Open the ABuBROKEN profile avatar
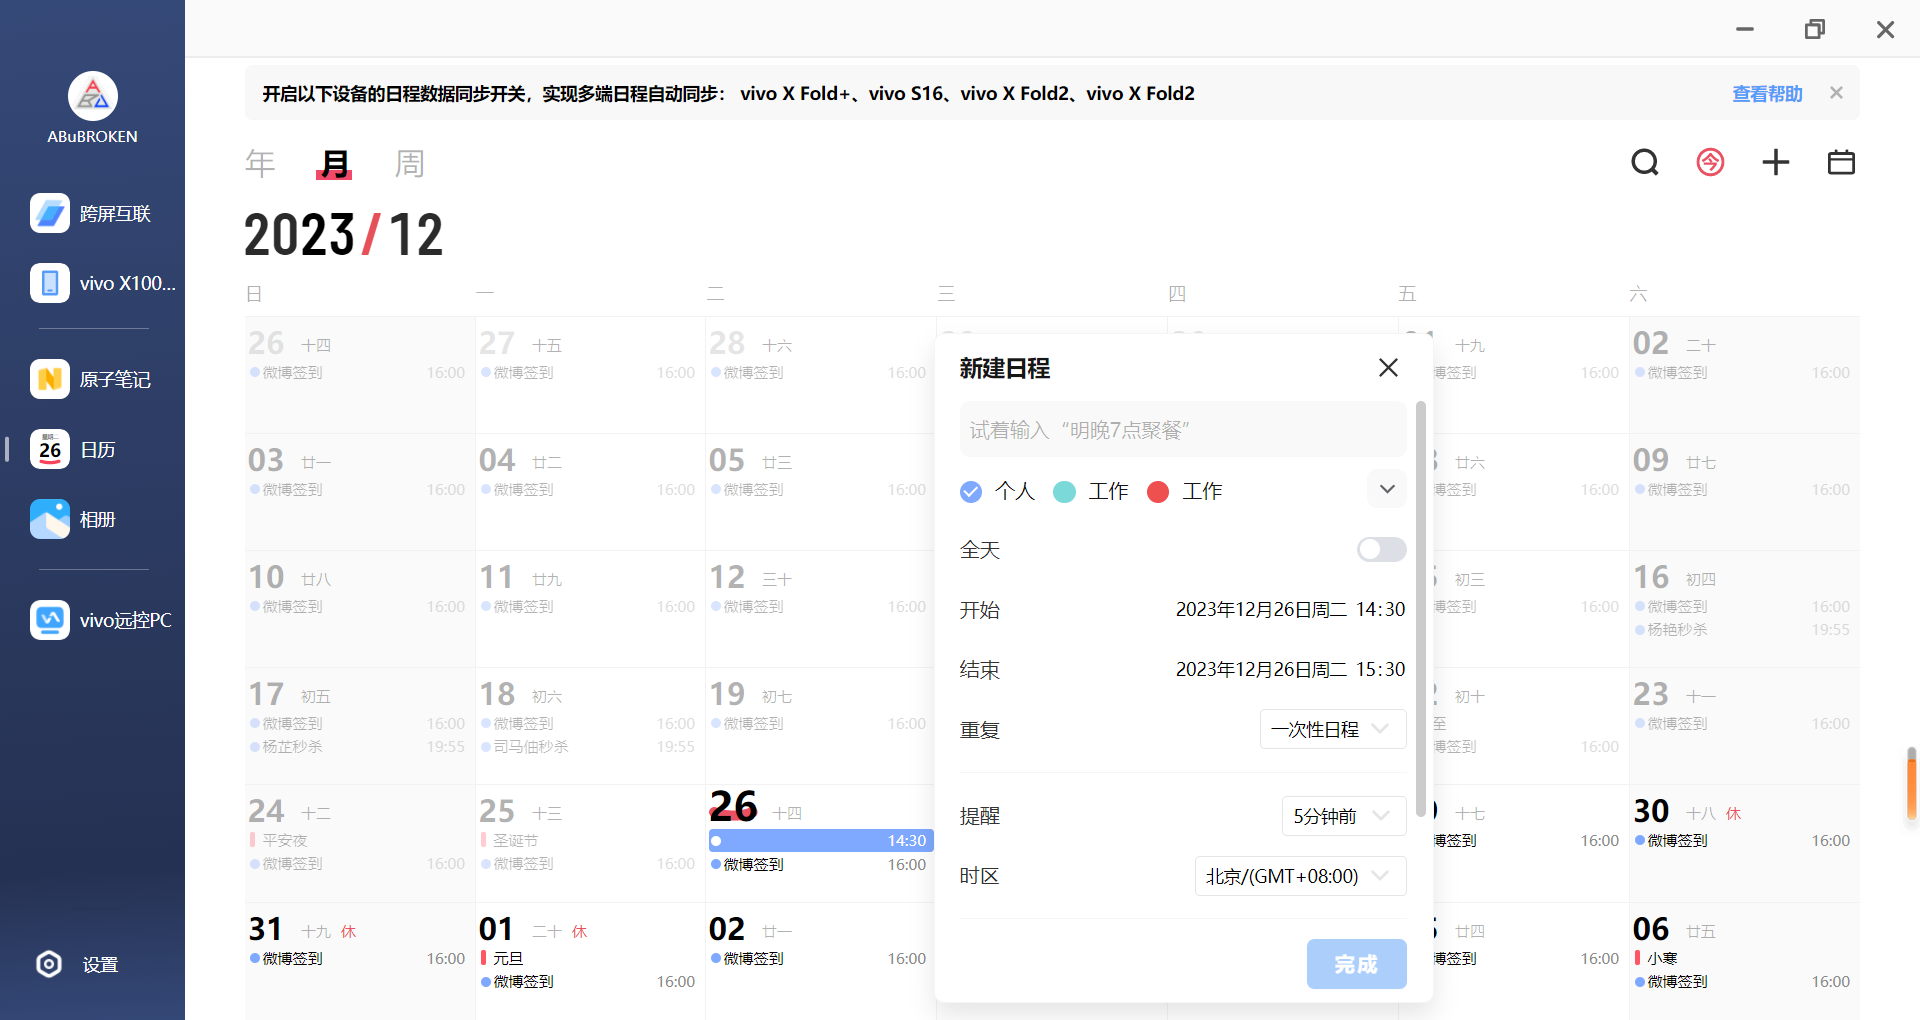 click(92, 96)
